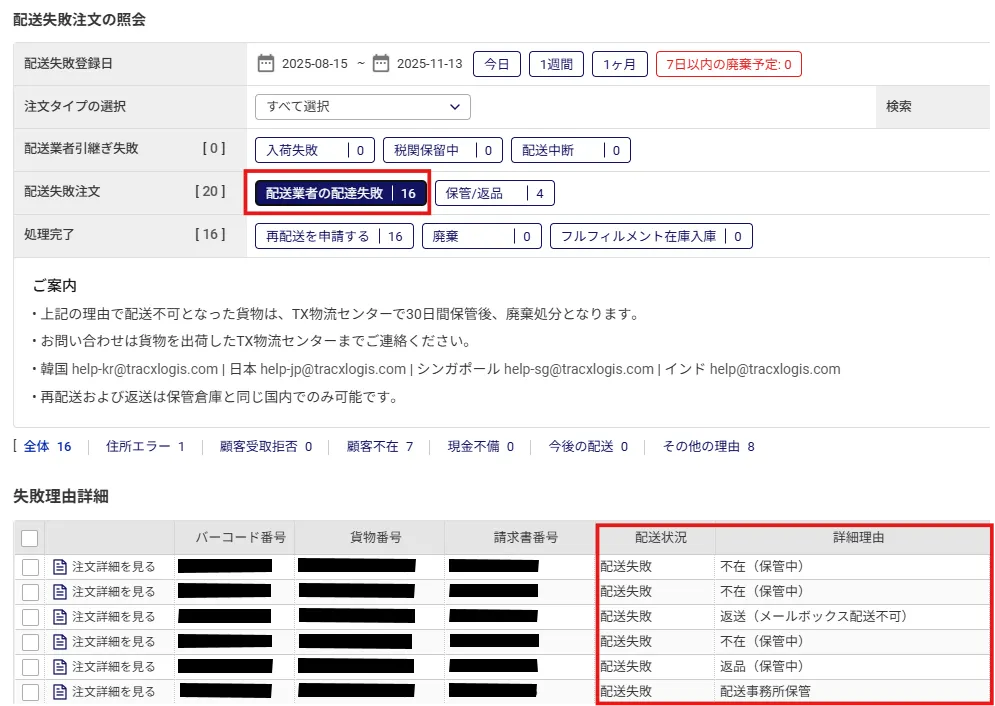Click help-sg@tracxlogis.com email text
Screen dimensions: 995x706
[x=579, y=369]
